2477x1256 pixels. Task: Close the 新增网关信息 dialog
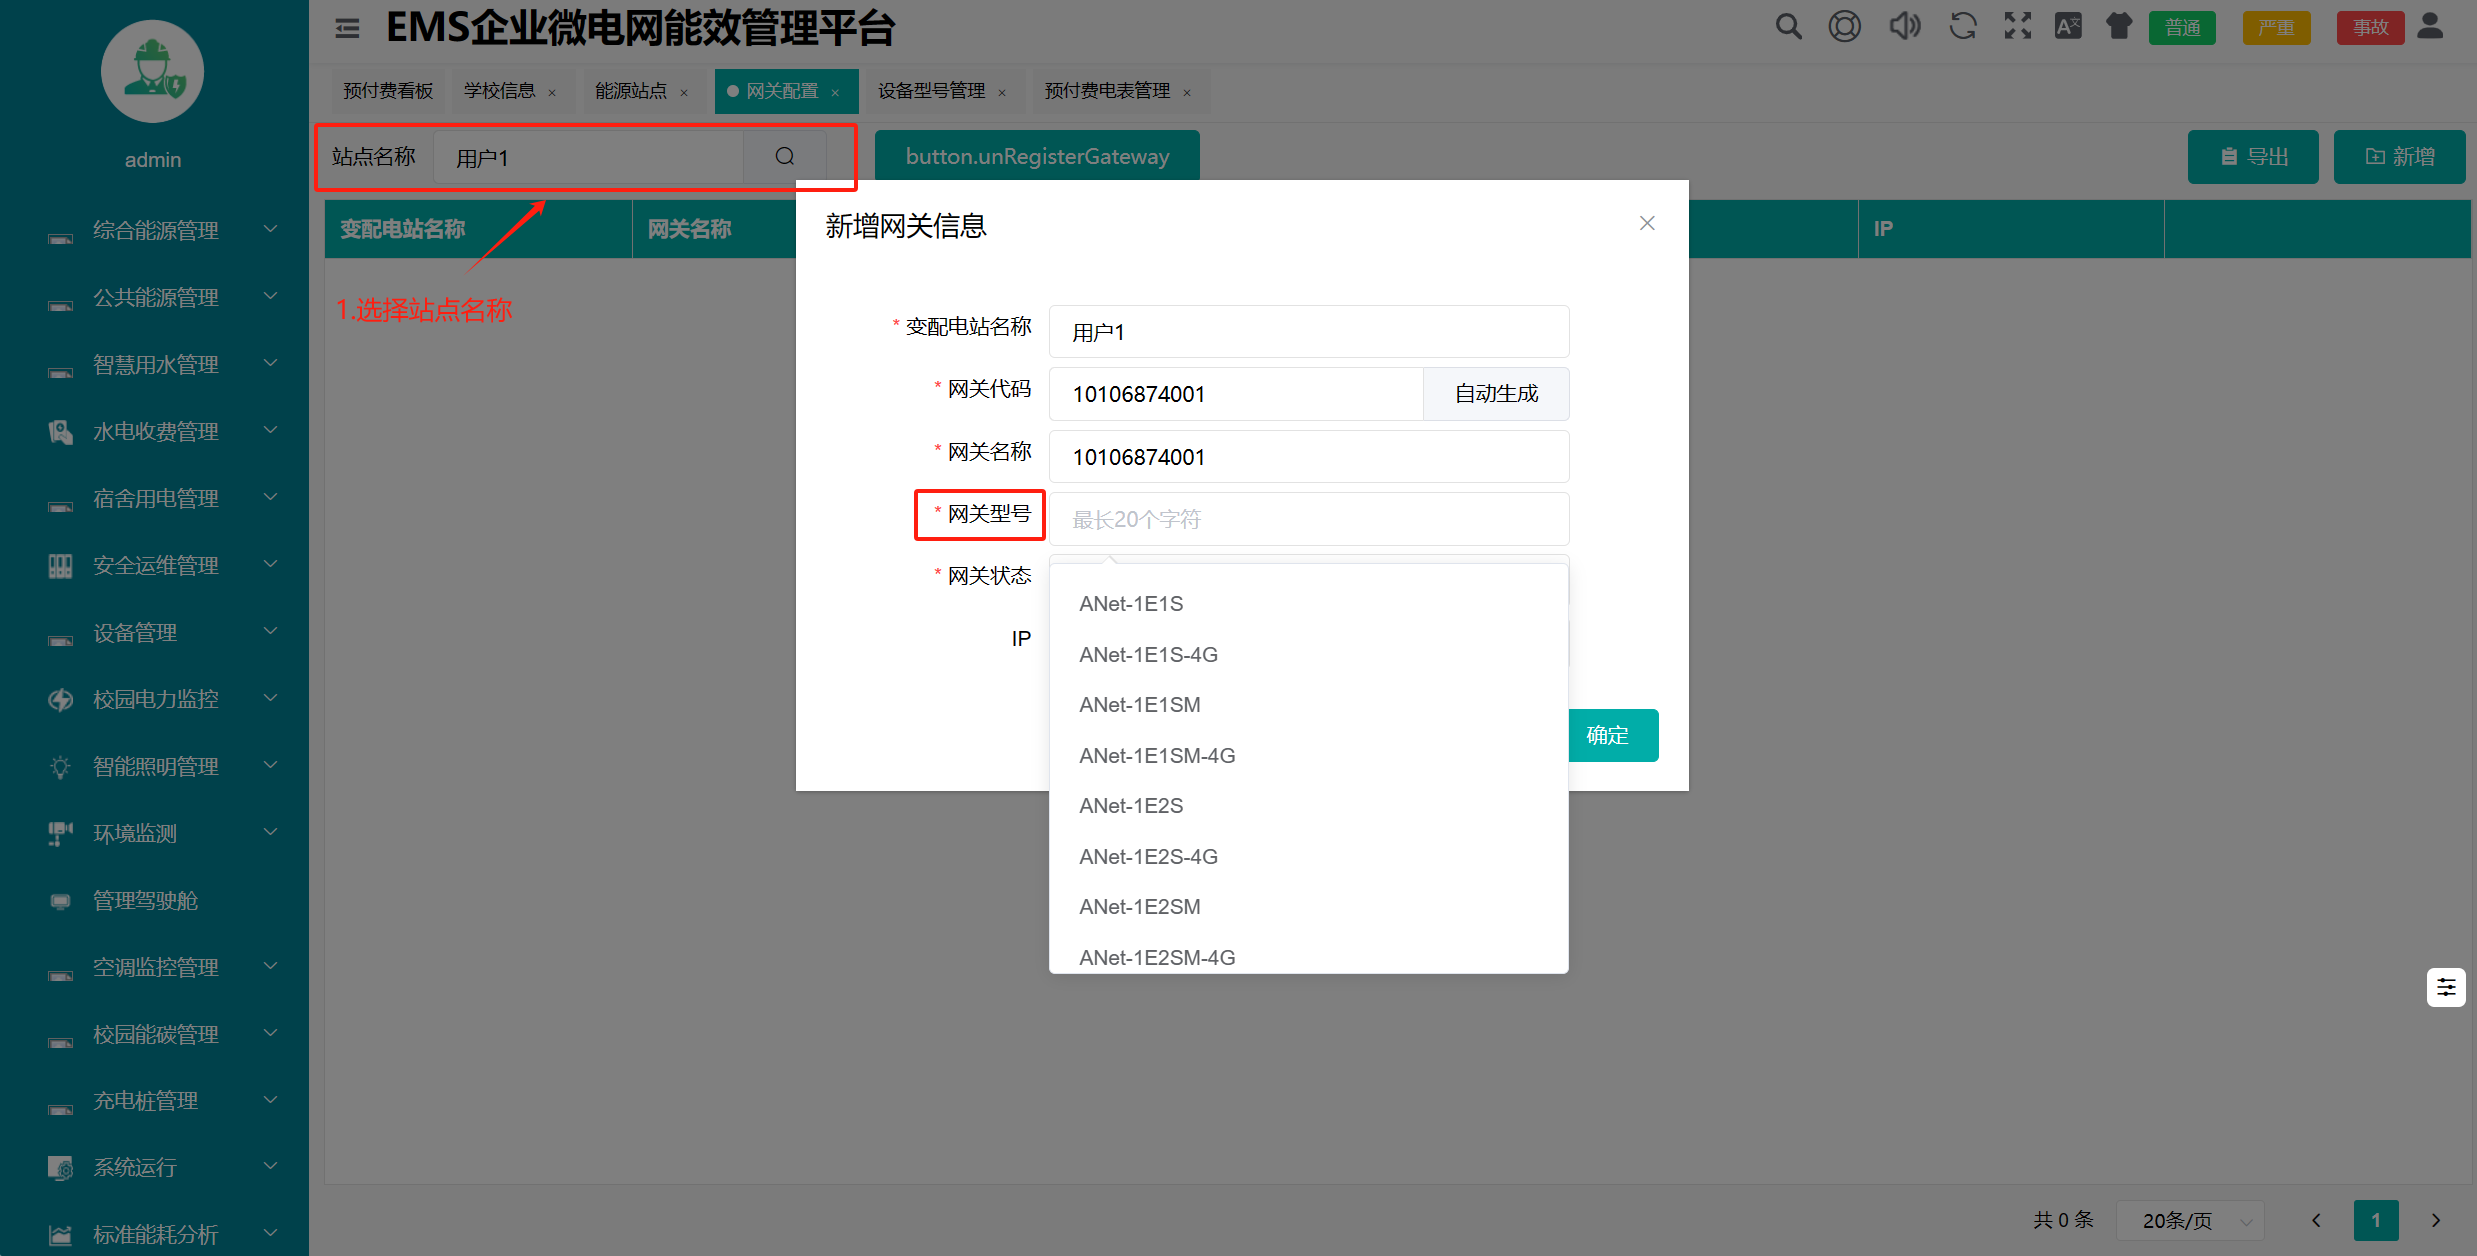point(1646,224)
